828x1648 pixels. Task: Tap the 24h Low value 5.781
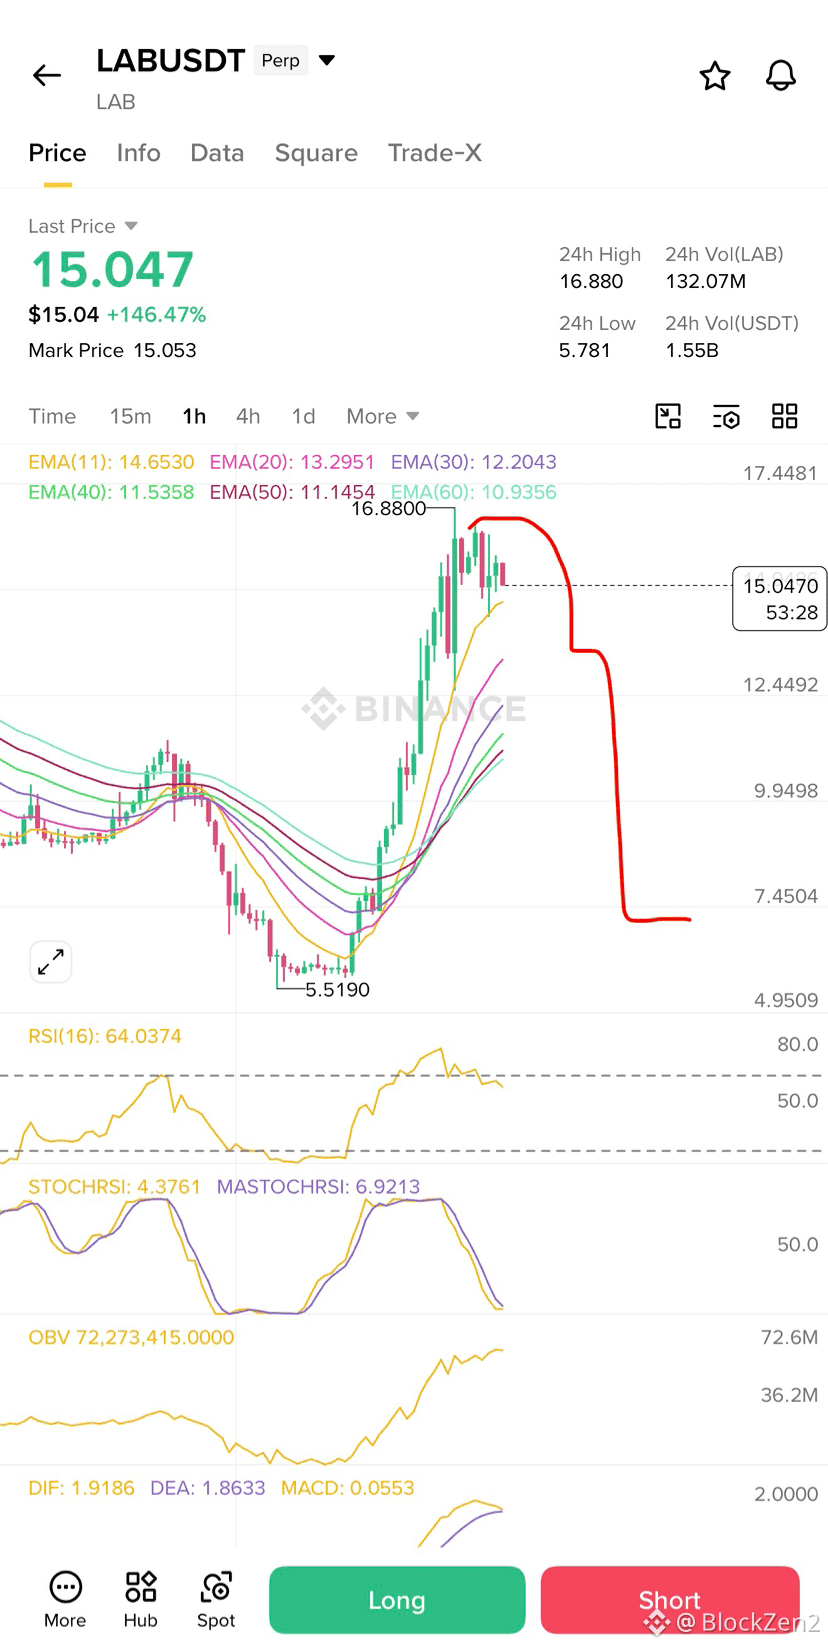(585, 350)
